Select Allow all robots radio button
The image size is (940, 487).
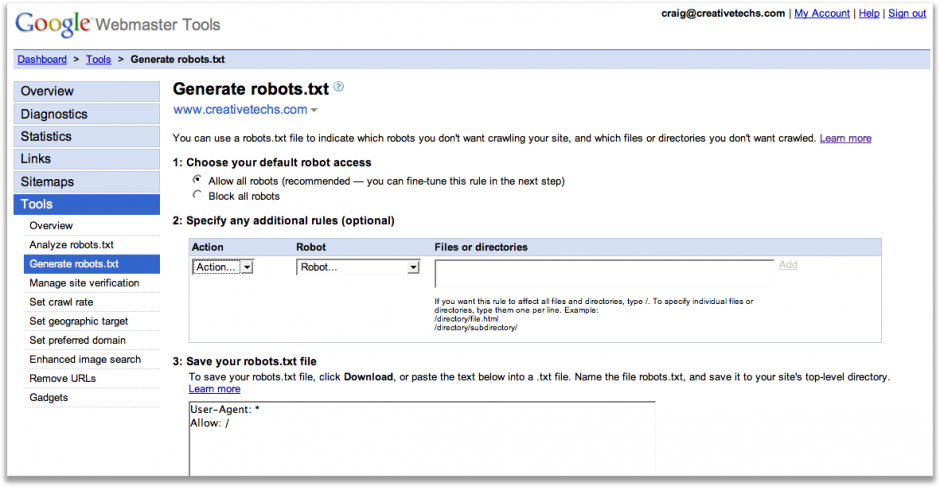tap(197, 179)
